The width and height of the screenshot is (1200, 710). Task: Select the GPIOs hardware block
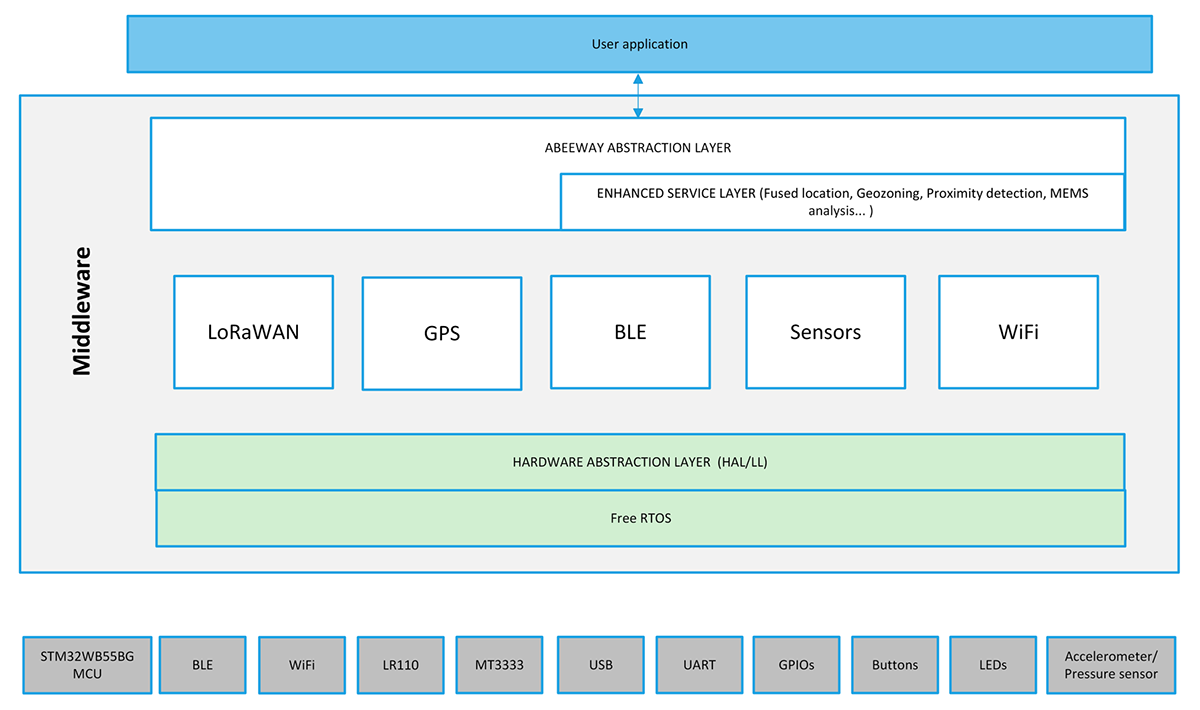coord(796,664)
